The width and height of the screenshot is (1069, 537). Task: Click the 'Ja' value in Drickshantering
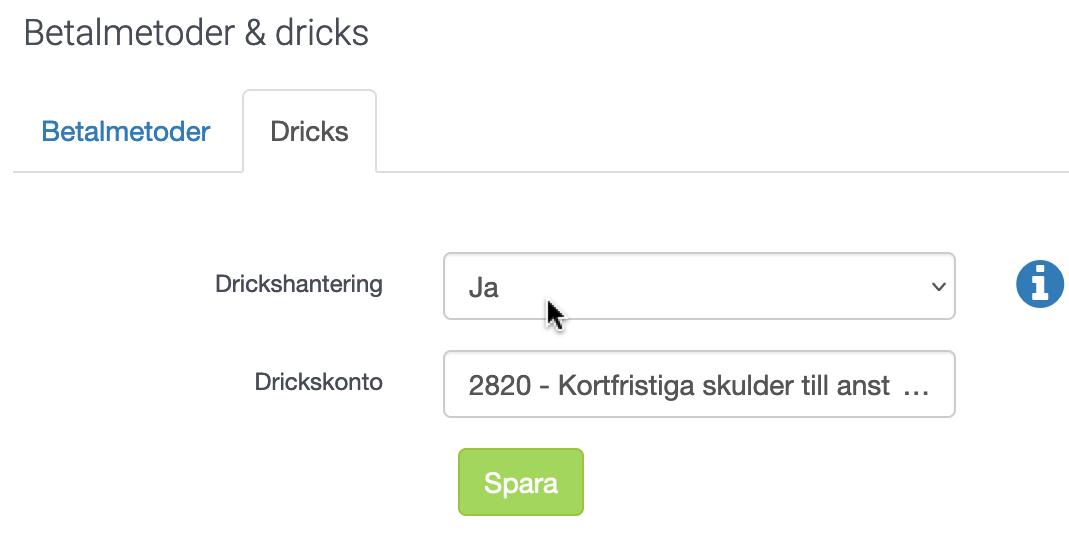tap(483, 288)
